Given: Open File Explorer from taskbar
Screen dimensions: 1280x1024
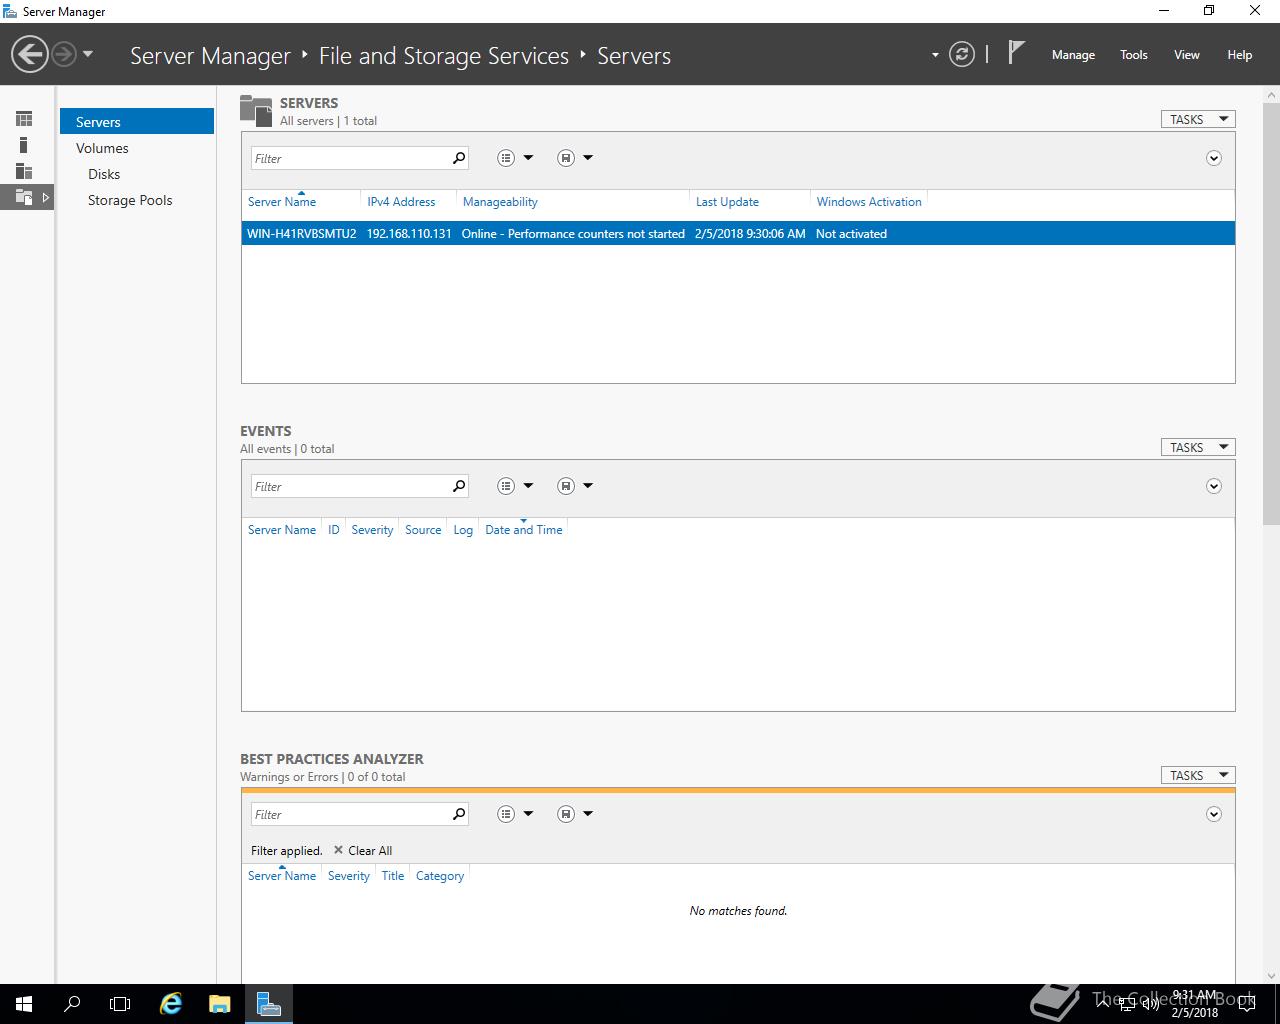Looking at the screenshot, I should [220, 1004].
